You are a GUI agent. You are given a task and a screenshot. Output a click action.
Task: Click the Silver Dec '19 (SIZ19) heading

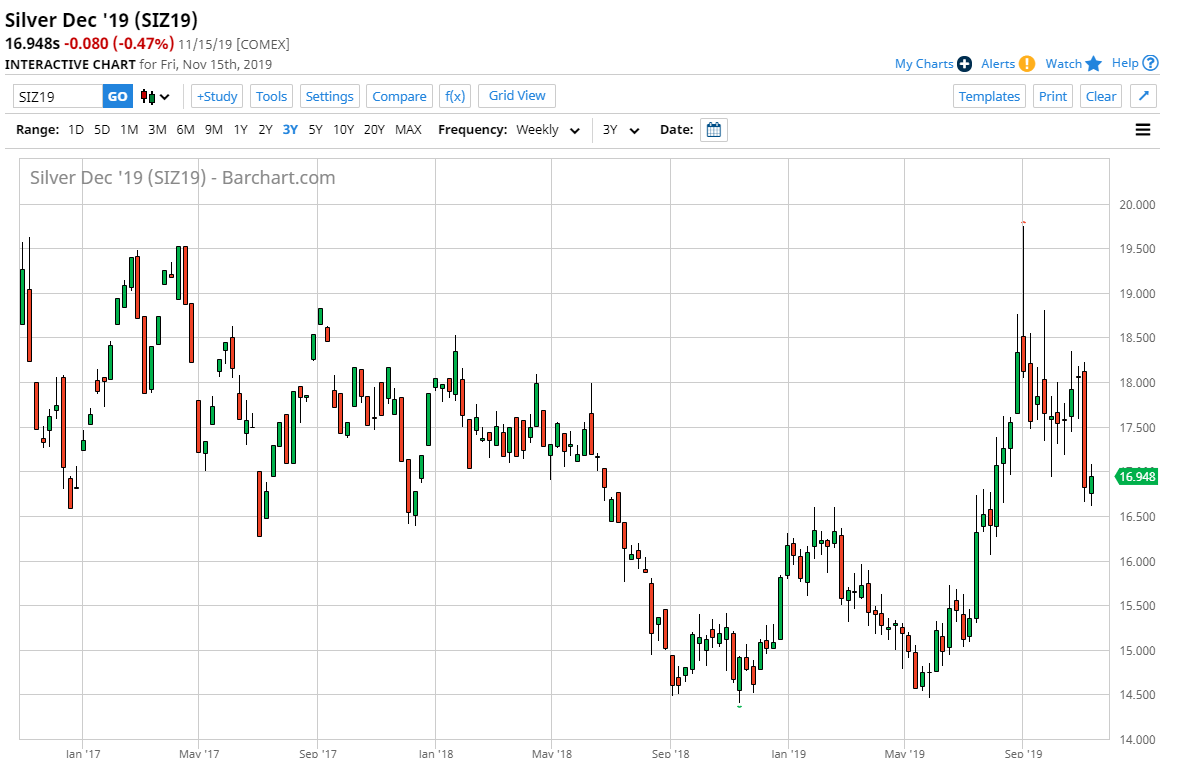tap(101, 20)
